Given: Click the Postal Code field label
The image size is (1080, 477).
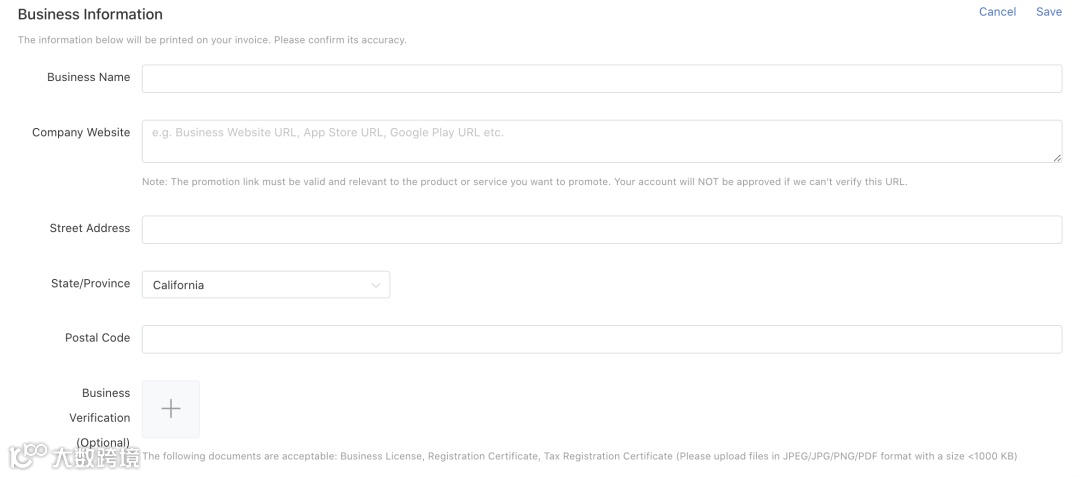Looking at the screenshot, I should [97, 338].
